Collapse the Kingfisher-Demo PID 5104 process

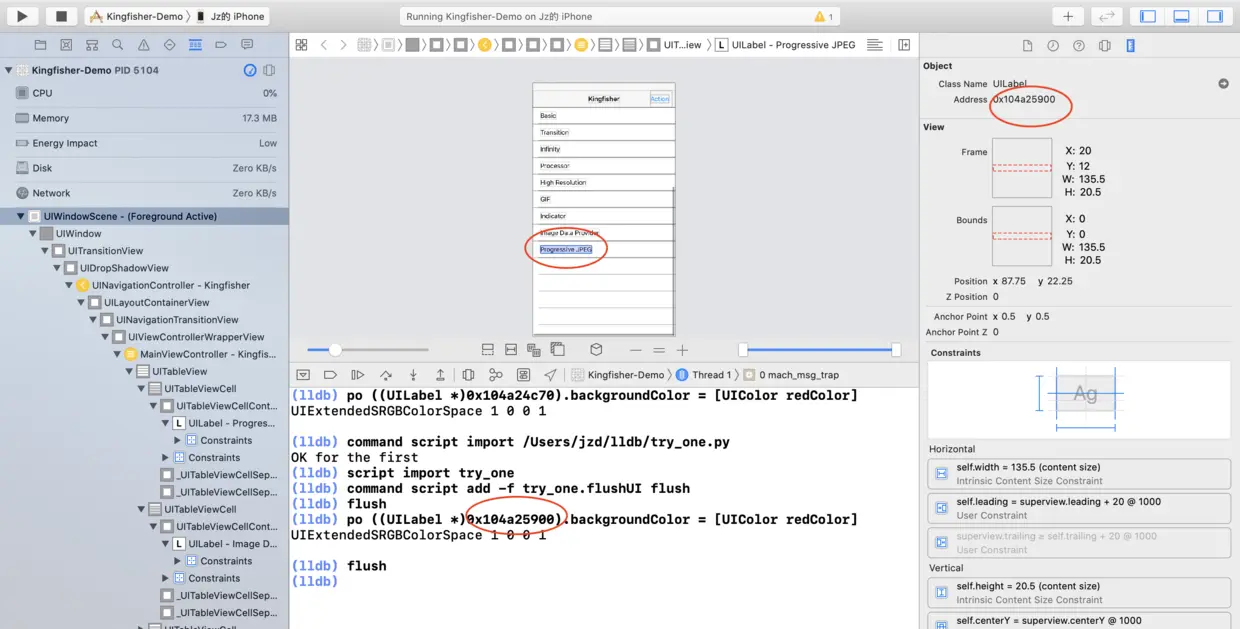click(9, 70)
